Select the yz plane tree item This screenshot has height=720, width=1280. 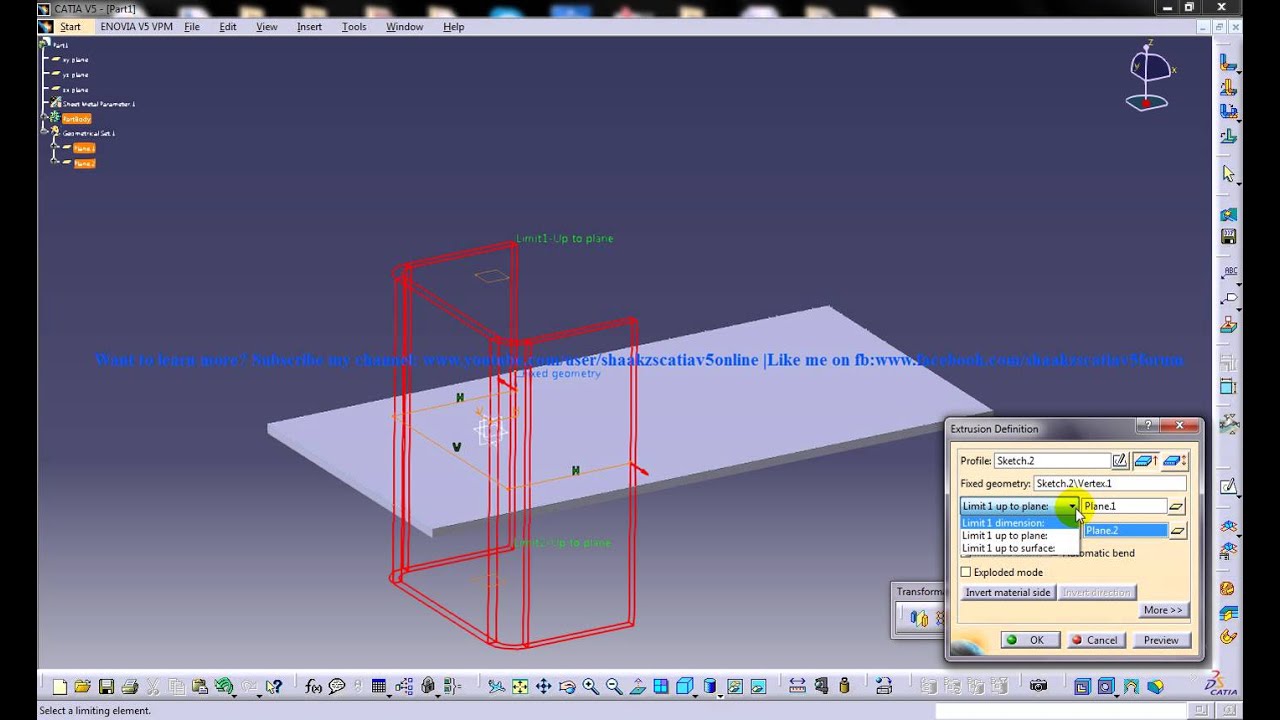(x=75, y=74)
